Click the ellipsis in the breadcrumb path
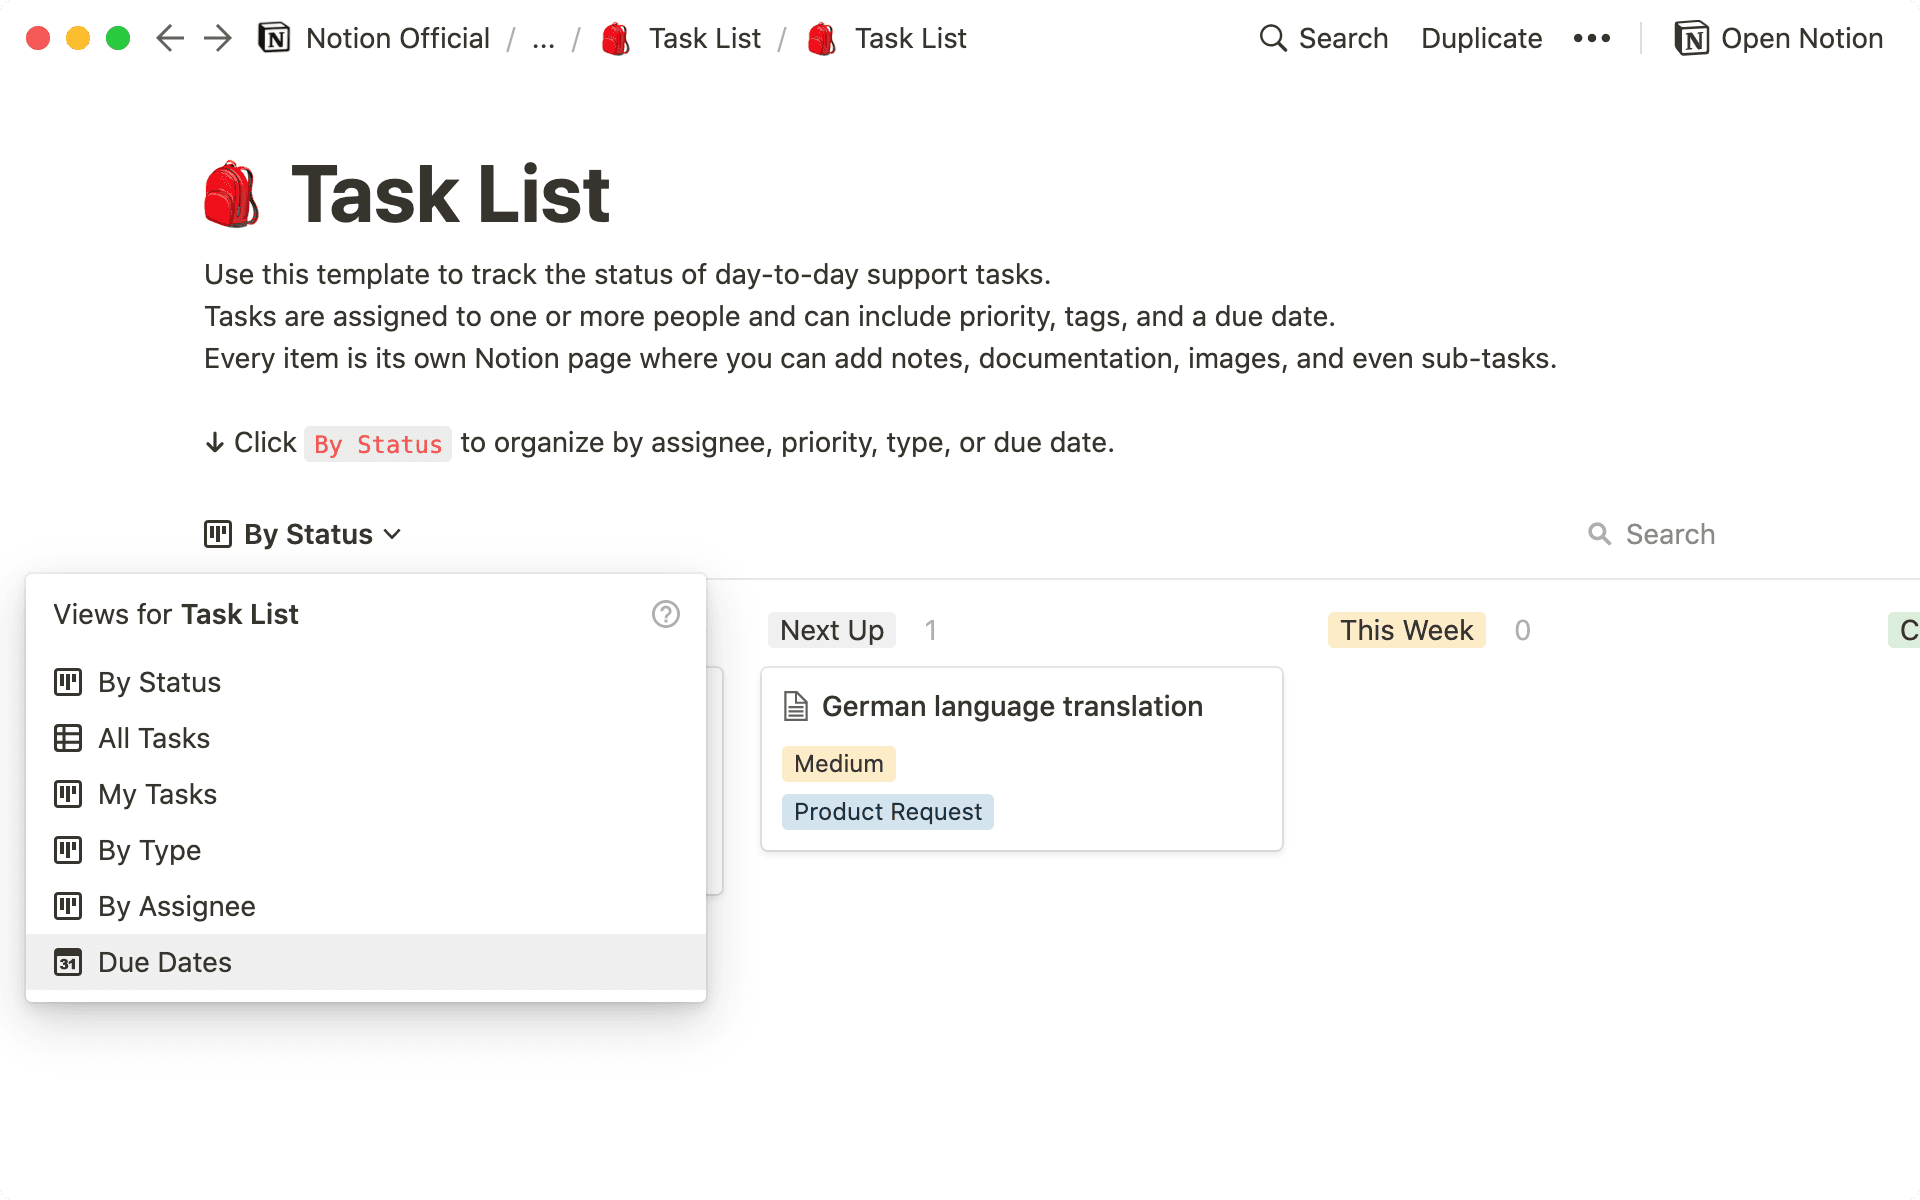1920x1200 pixels. tap(543, 38)
